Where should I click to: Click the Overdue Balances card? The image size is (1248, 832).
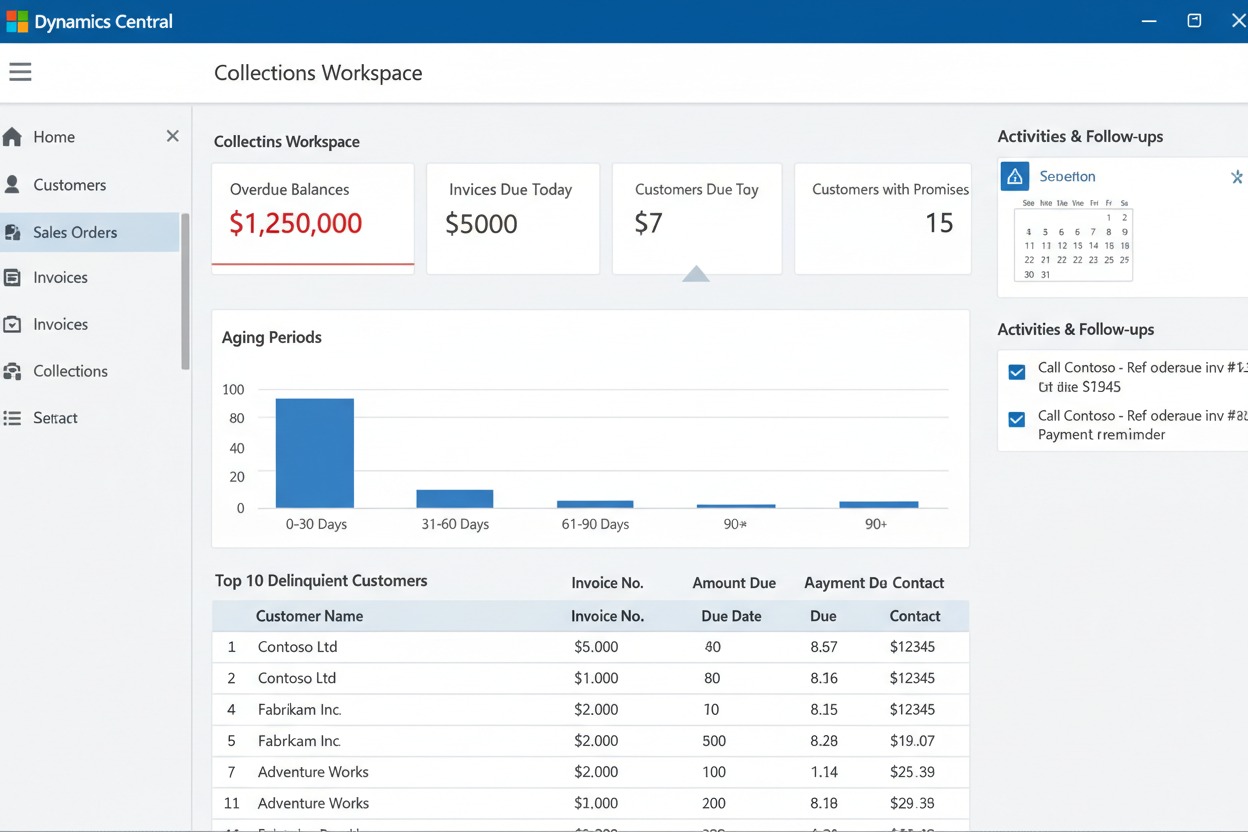(312, 218)
